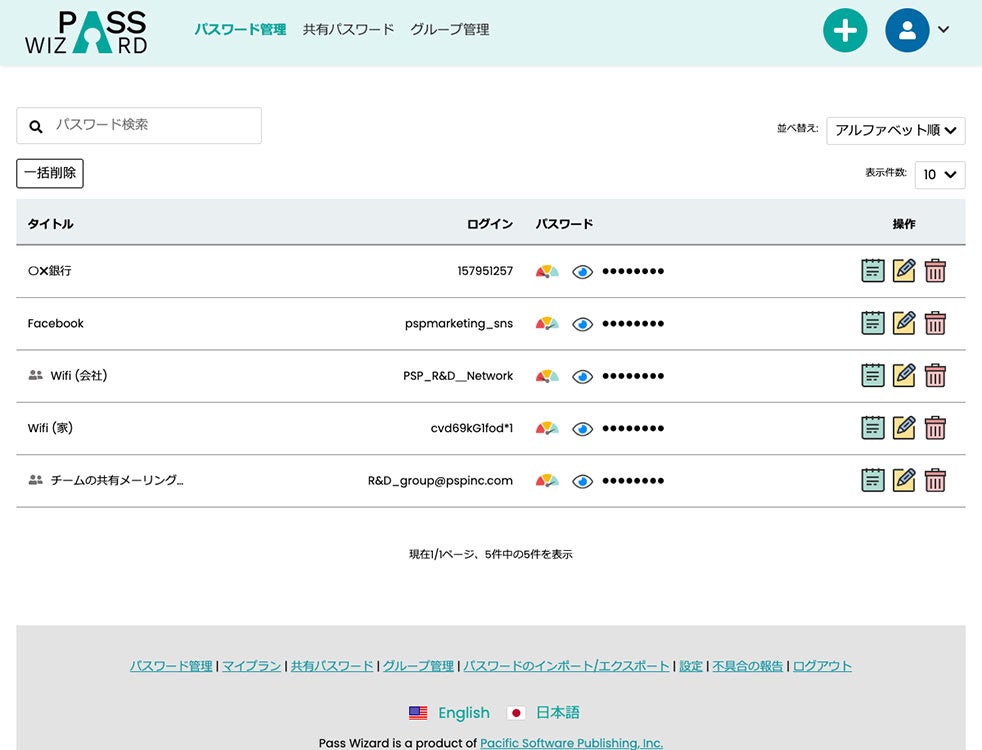Click password strength gauge for ○×銀行
The image size is (982, 750).
(547, 271)
